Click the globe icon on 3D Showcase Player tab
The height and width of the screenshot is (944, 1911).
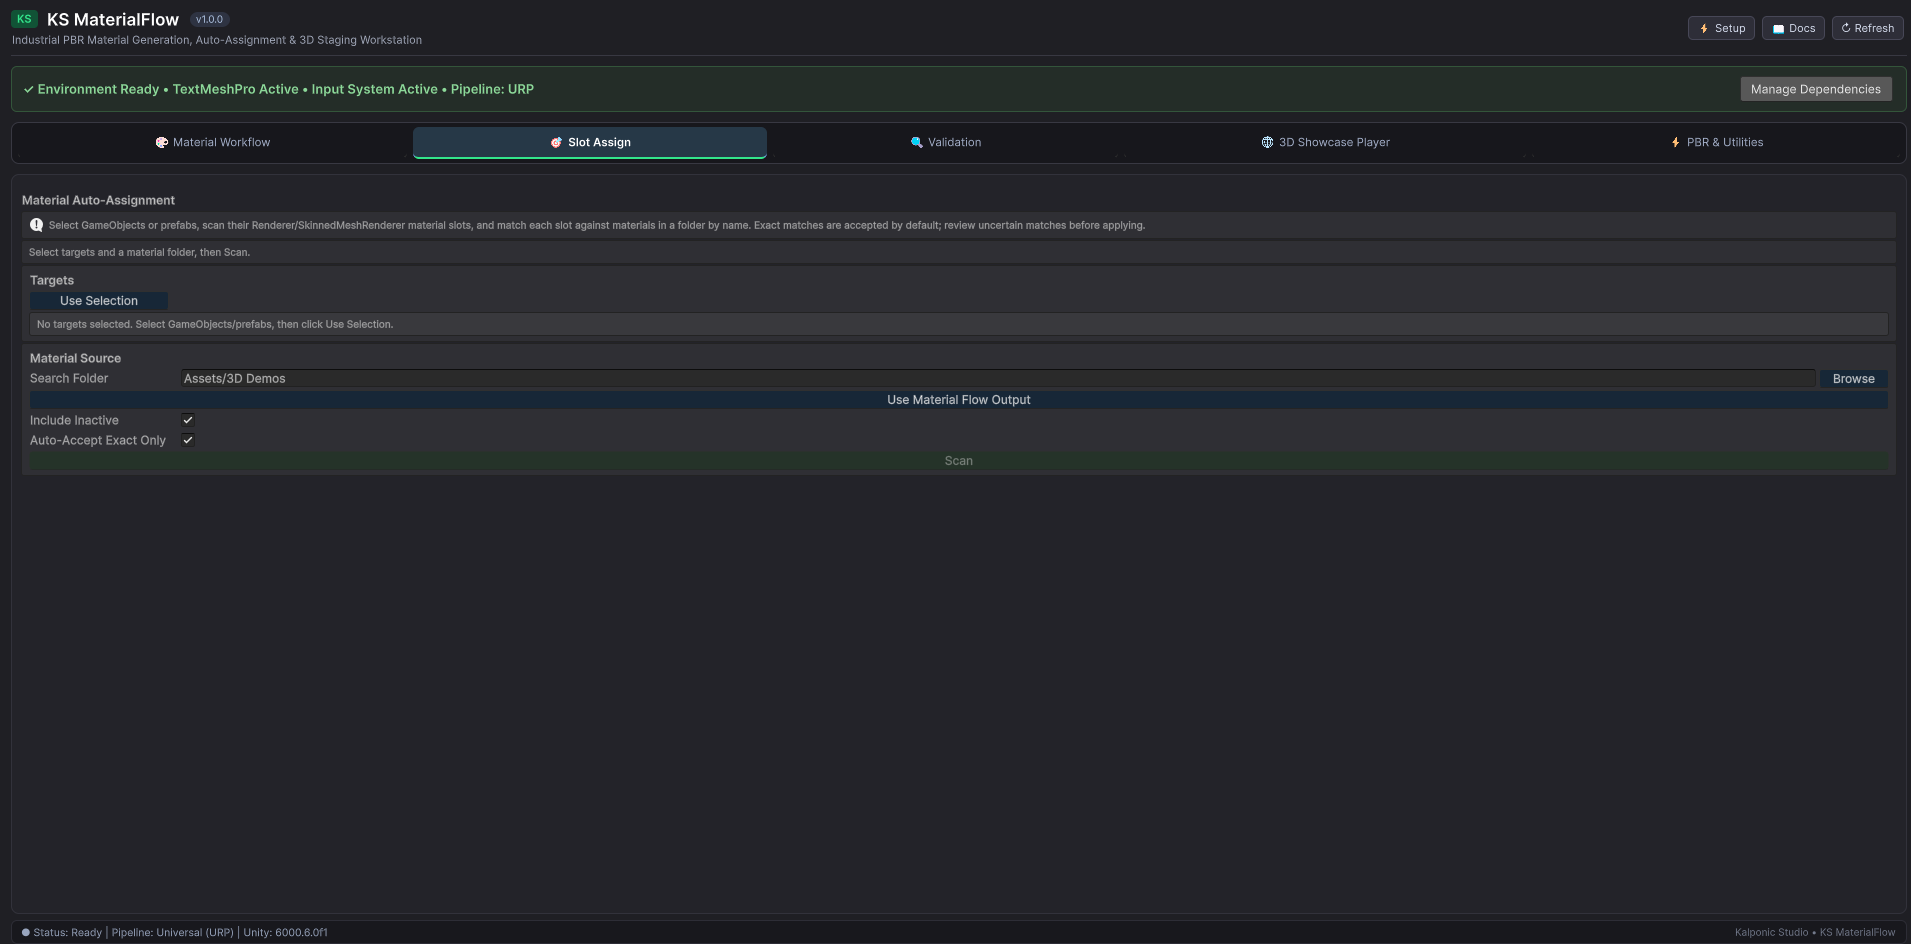[x=1267, y=142]
